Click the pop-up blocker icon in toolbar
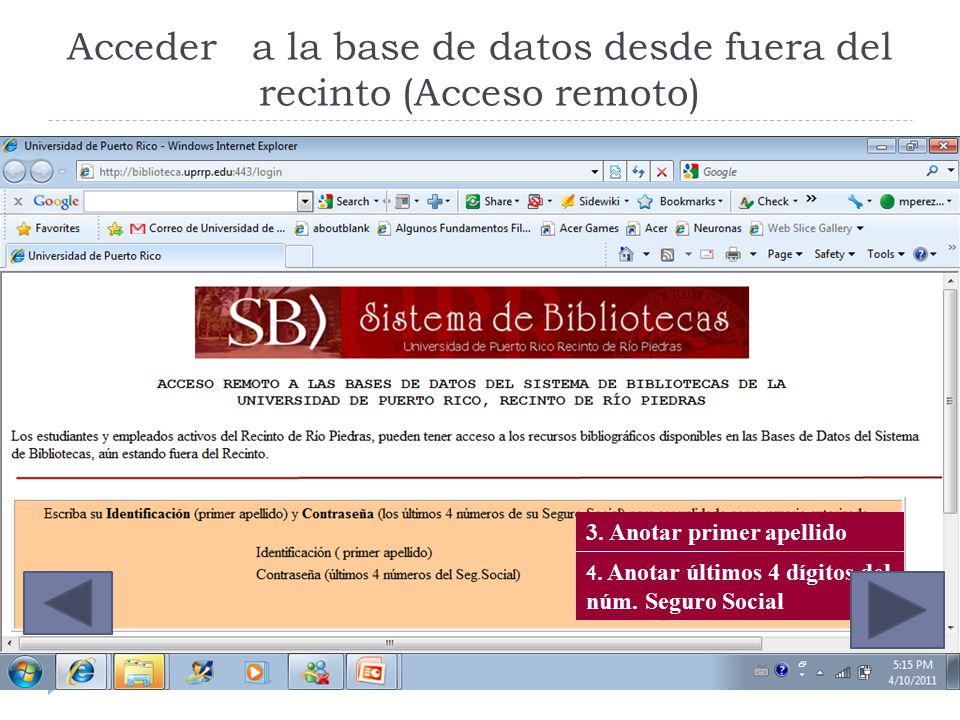 (x=535, y=201)
